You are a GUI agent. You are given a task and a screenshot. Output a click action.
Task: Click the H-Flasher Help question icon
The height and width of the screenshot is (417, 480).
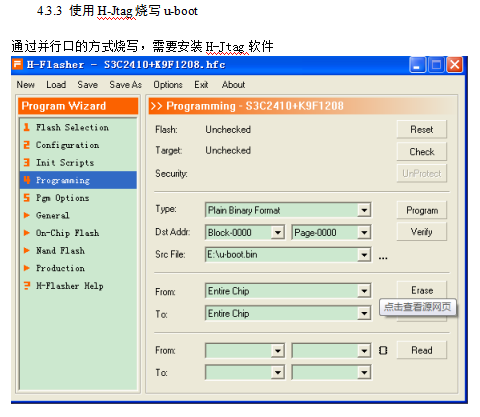pos(27,286)
